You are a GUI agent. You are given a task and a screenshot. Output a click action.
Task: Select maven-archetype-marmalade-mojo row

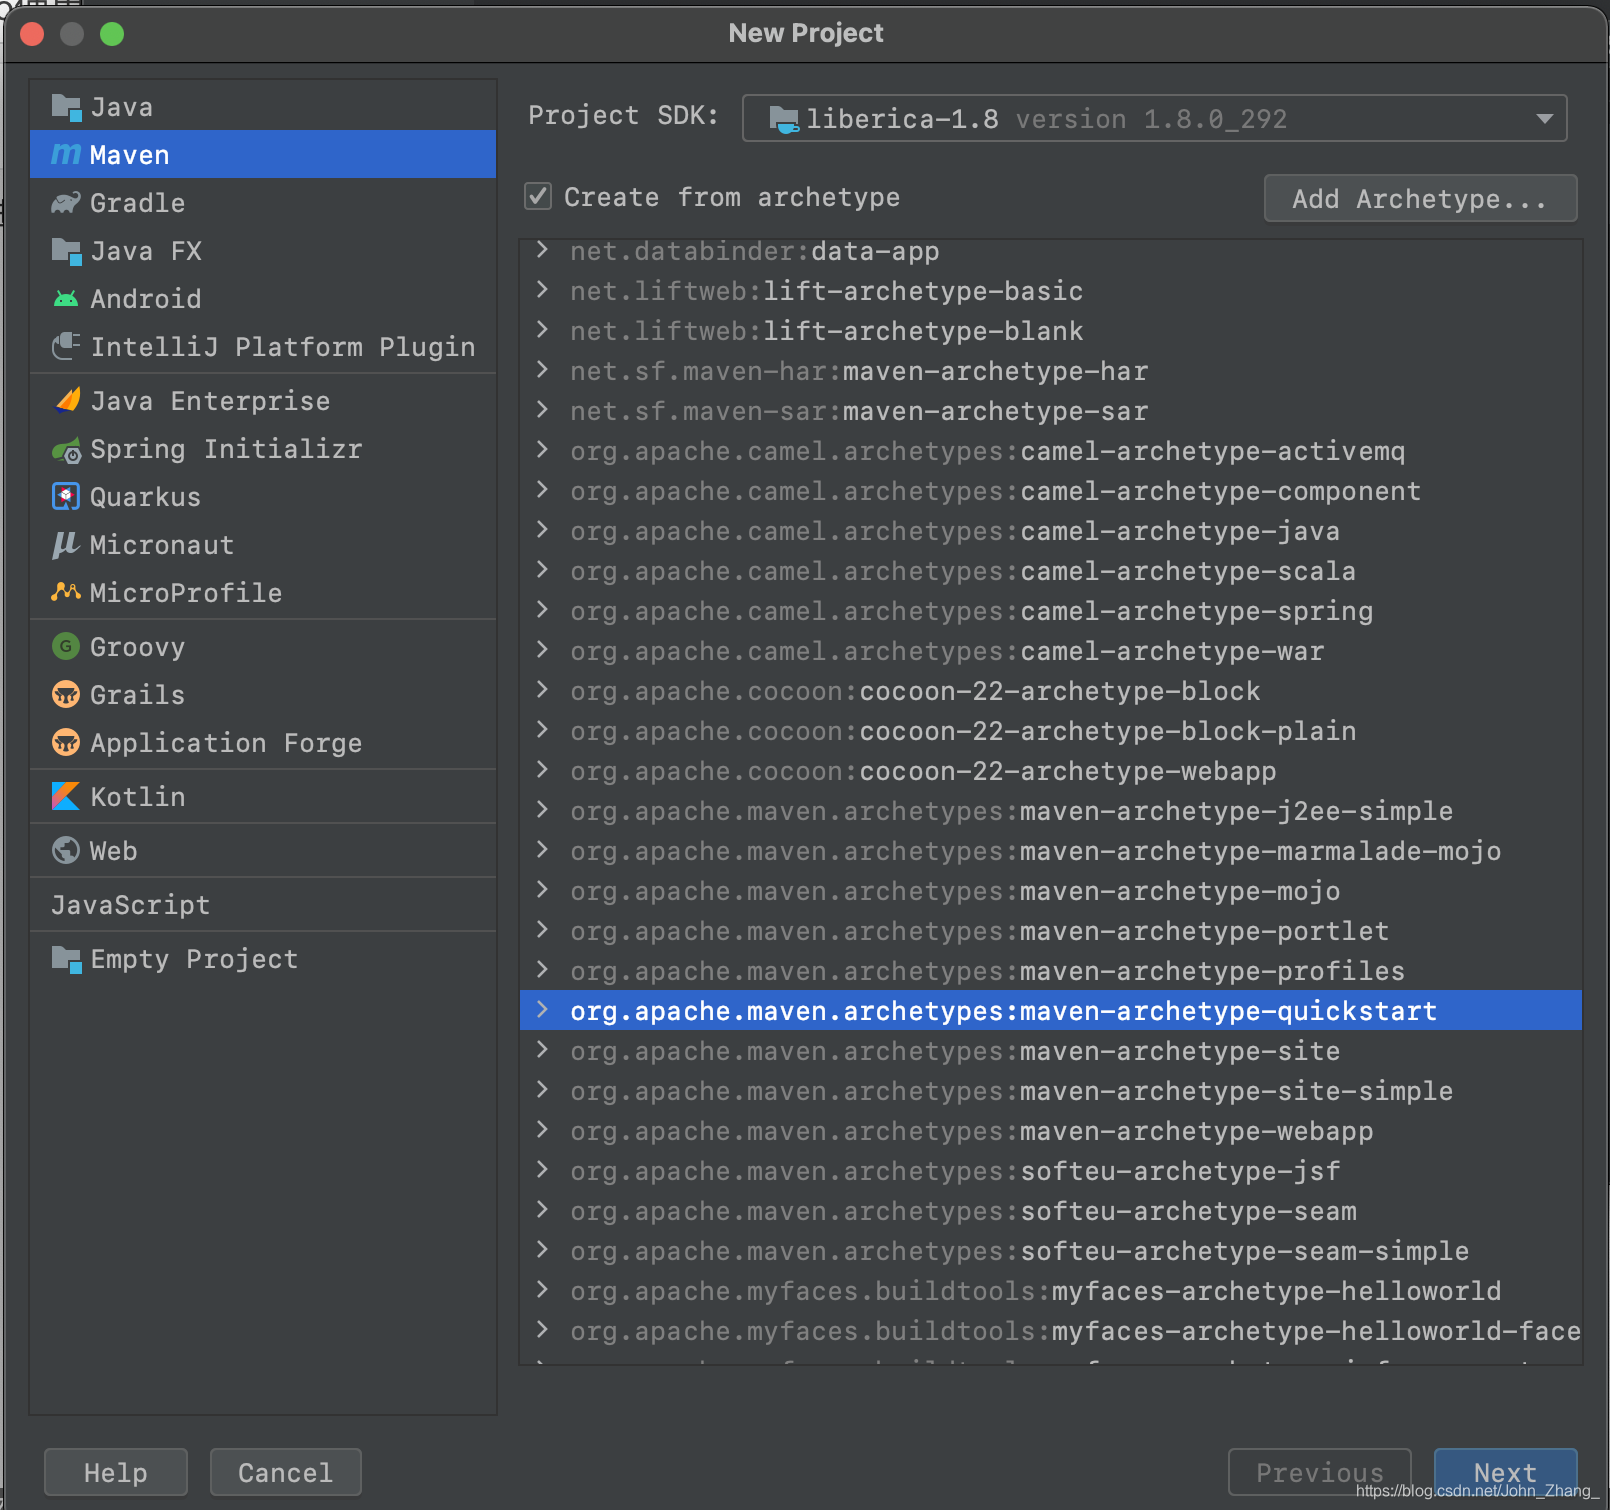[x=1050, y=851]
